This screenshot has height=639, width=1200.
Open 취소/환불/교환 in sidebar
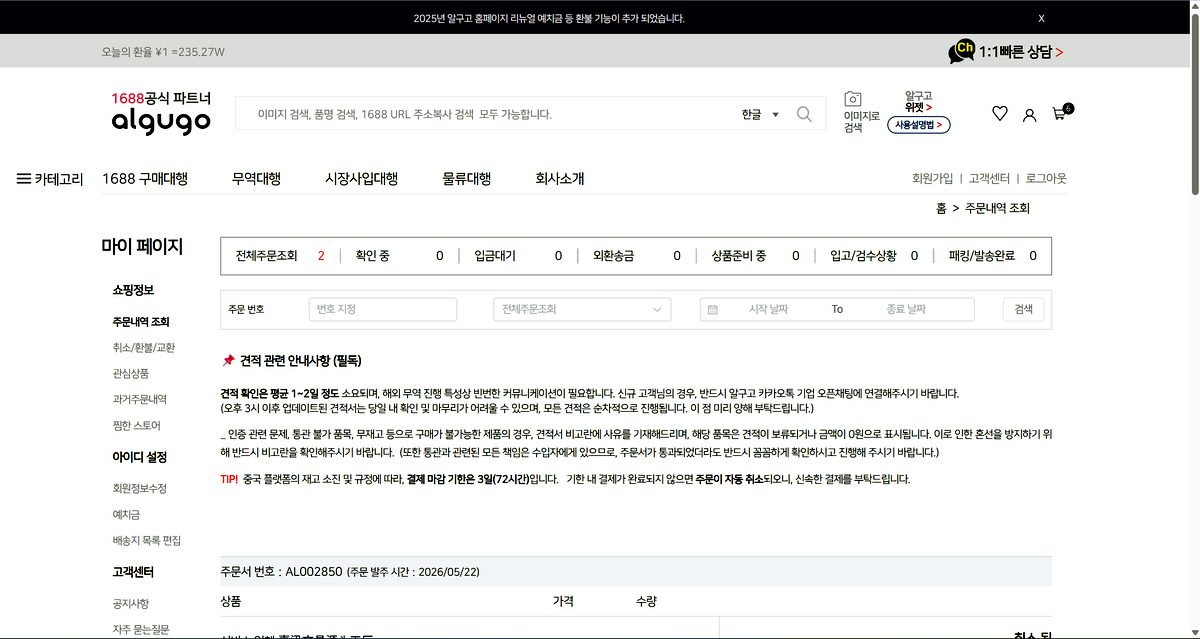point(144,348)
